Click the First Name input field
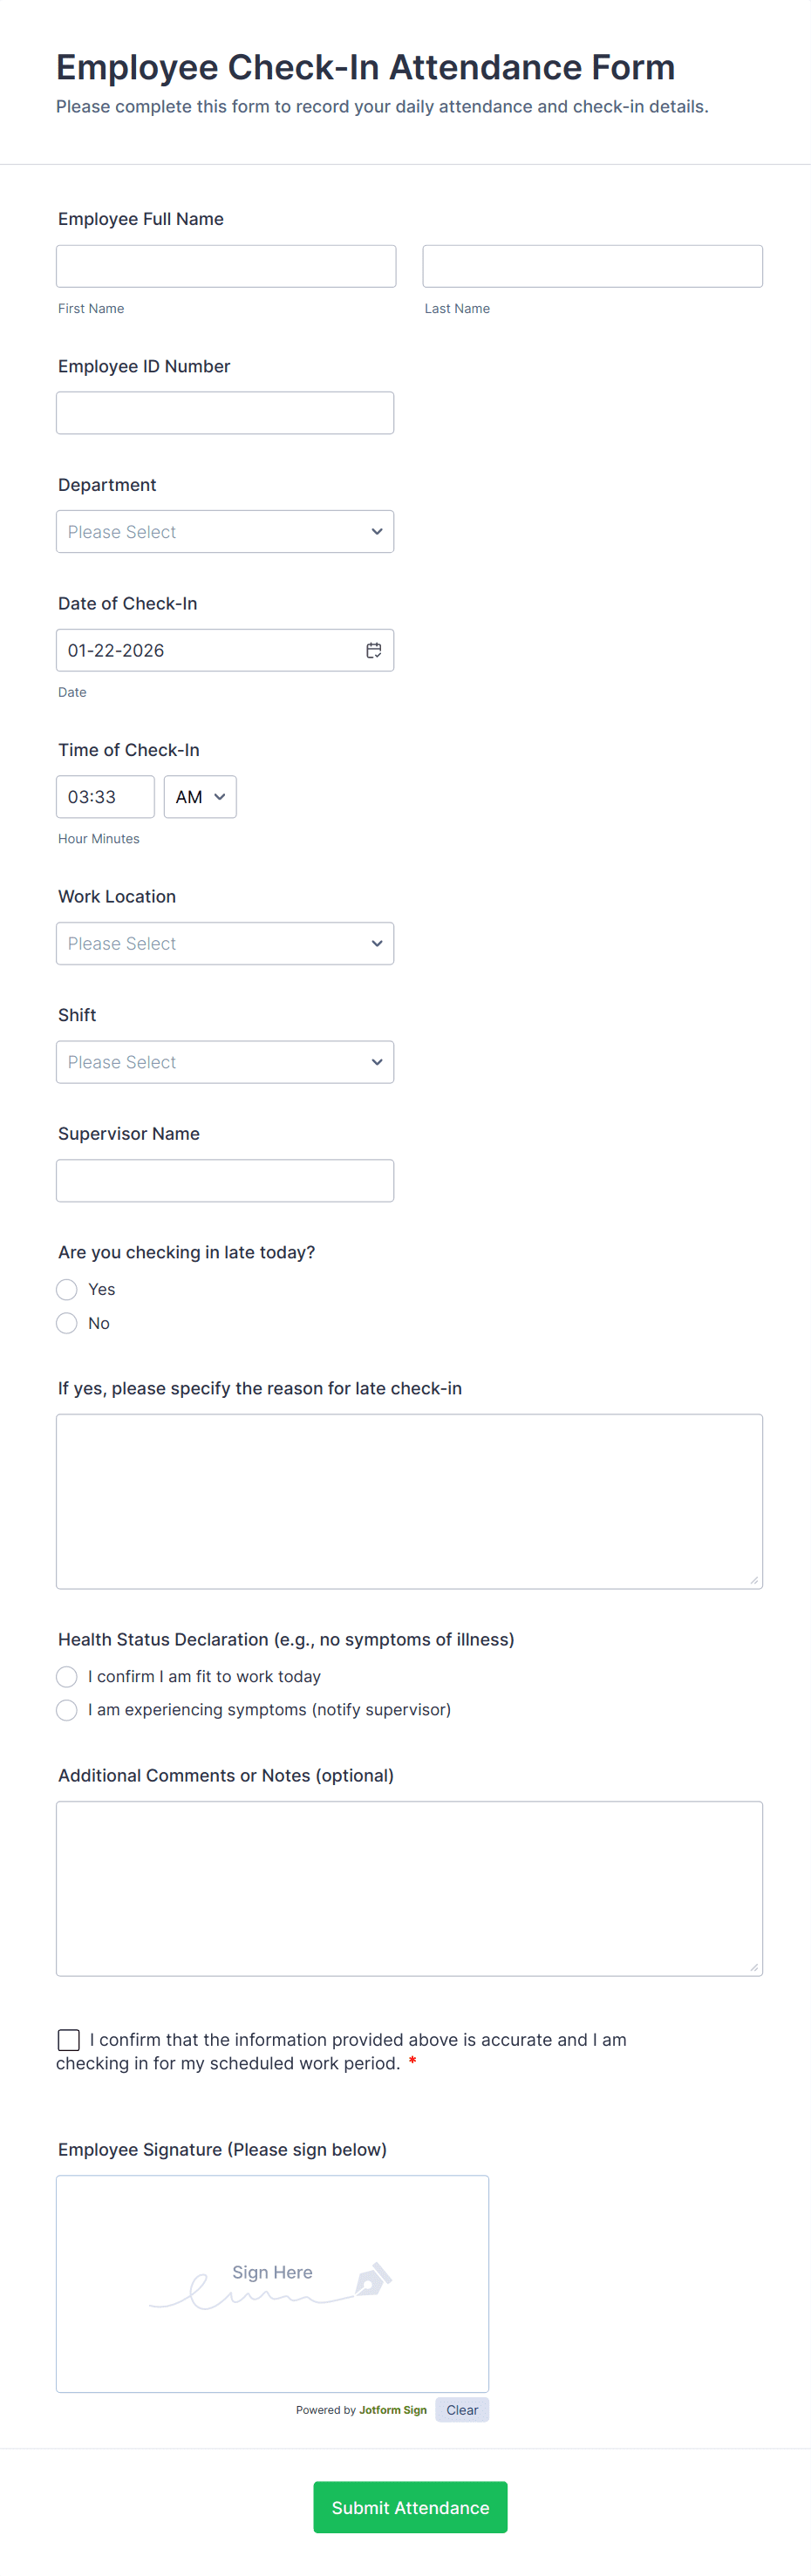This screenshot has width=811, height=2576. (x=225, y=265)
